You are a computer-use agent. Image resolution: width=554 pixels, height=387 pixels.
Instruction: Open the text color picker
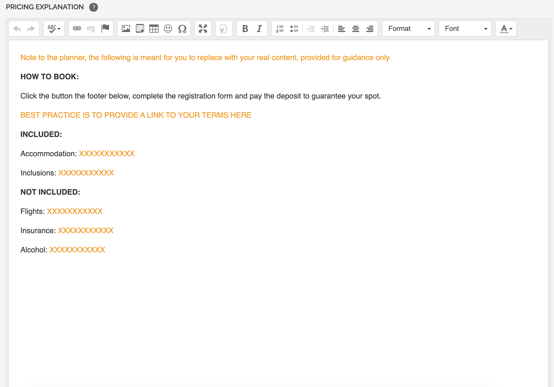506,29
